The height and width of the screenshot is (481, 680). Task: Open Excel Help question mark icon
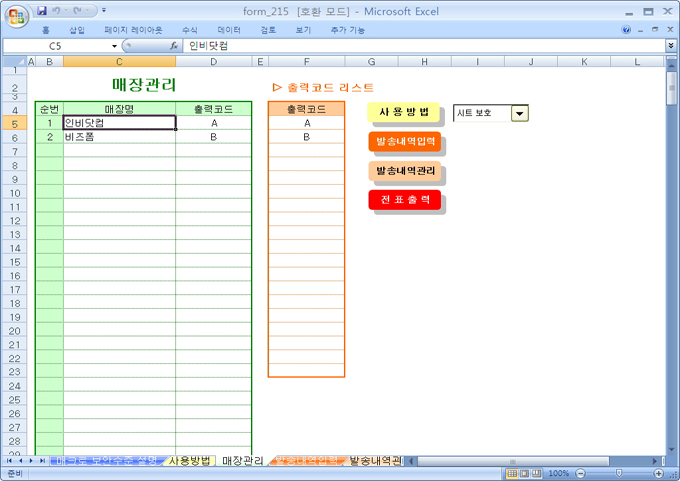[x=626, y=30]
